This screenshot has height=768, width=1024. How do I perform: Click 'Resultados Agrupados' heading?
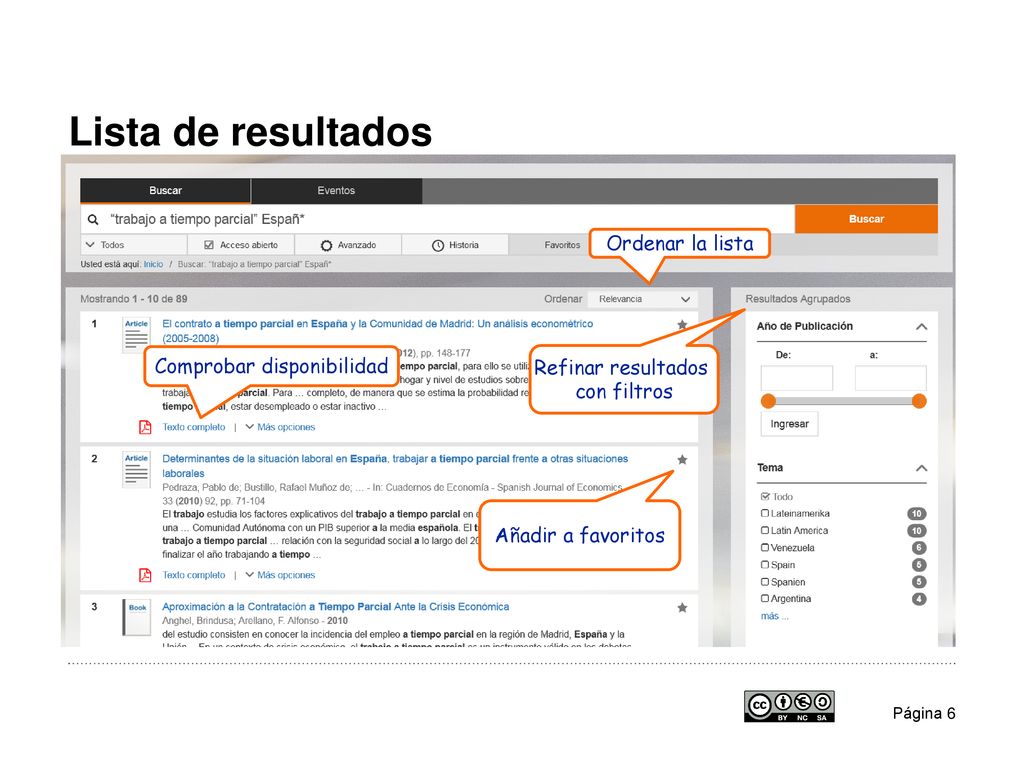[798, 299]
